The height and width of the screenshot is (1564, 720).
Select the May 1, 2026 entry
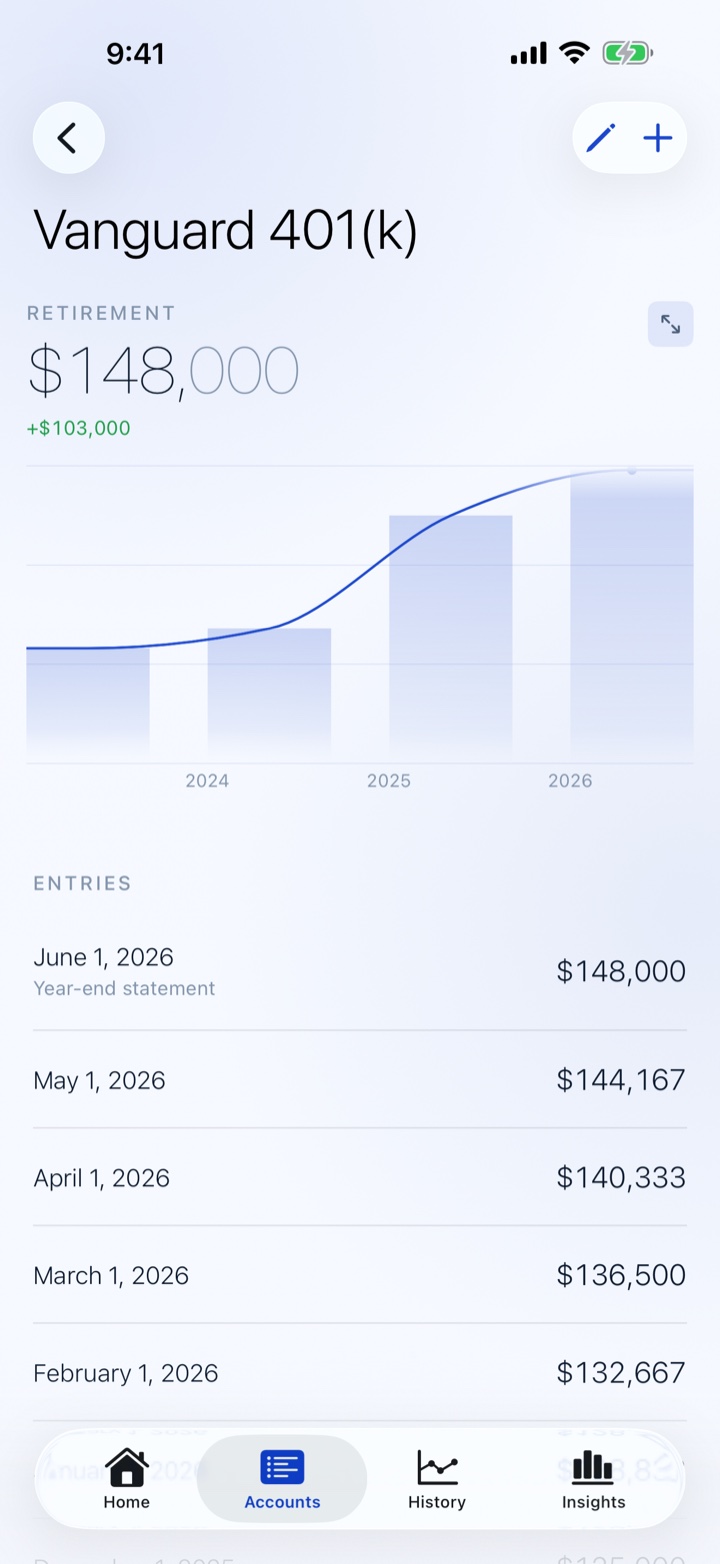(360, 1080)
